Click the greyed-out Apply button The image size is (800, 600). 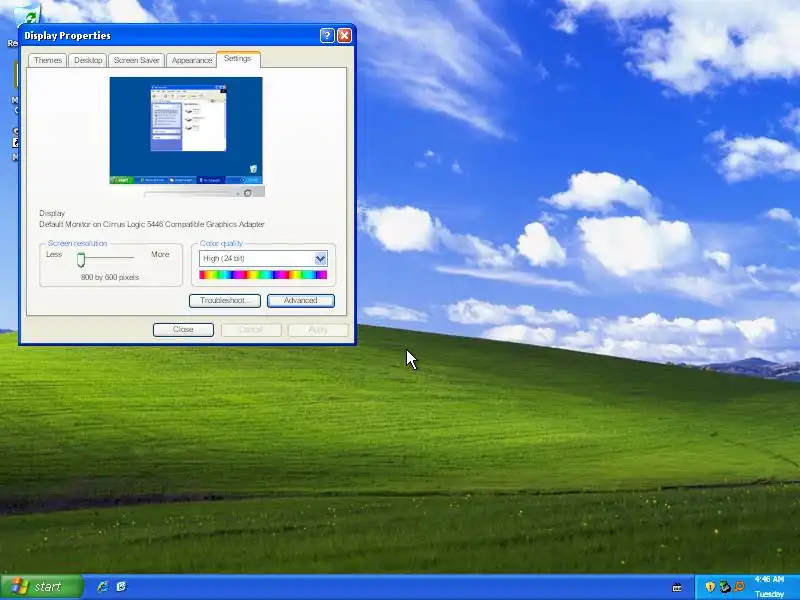pyautogui.click(x=318, y=330)
